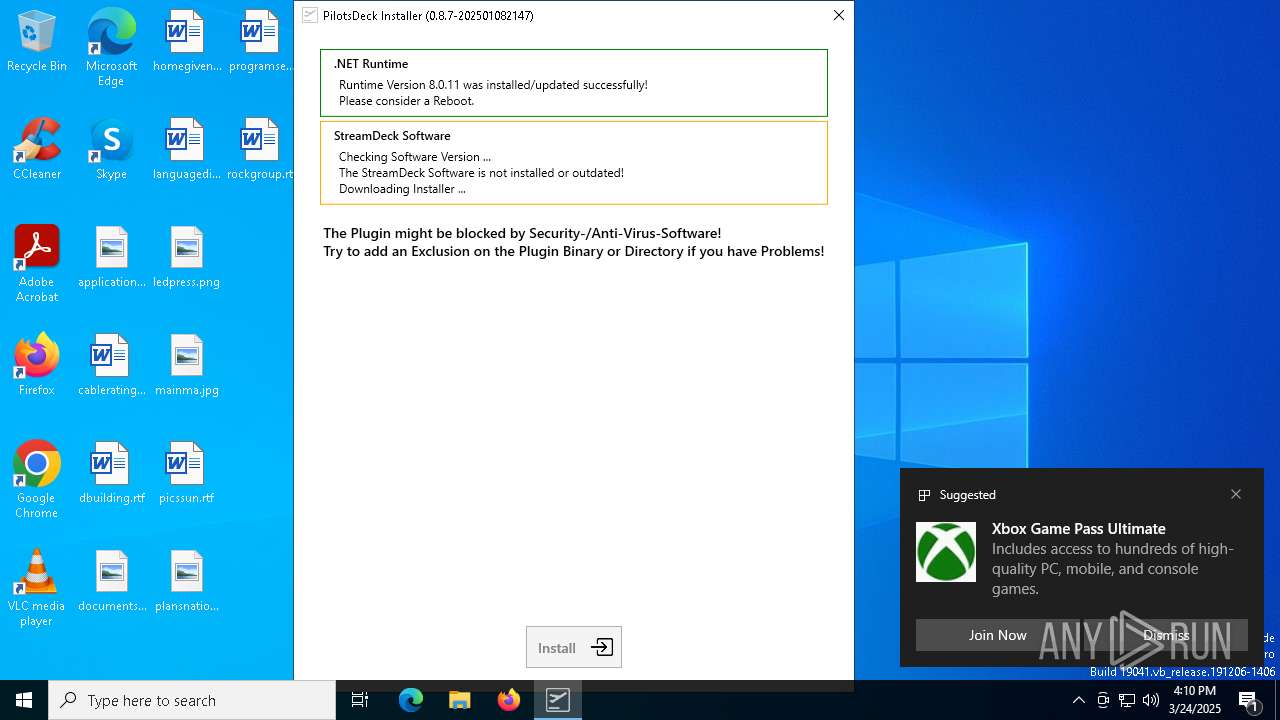Viewport: 1280px width, 720px height.
Task: Click the .NET Runtime section heading
Action: pos(371,63)
